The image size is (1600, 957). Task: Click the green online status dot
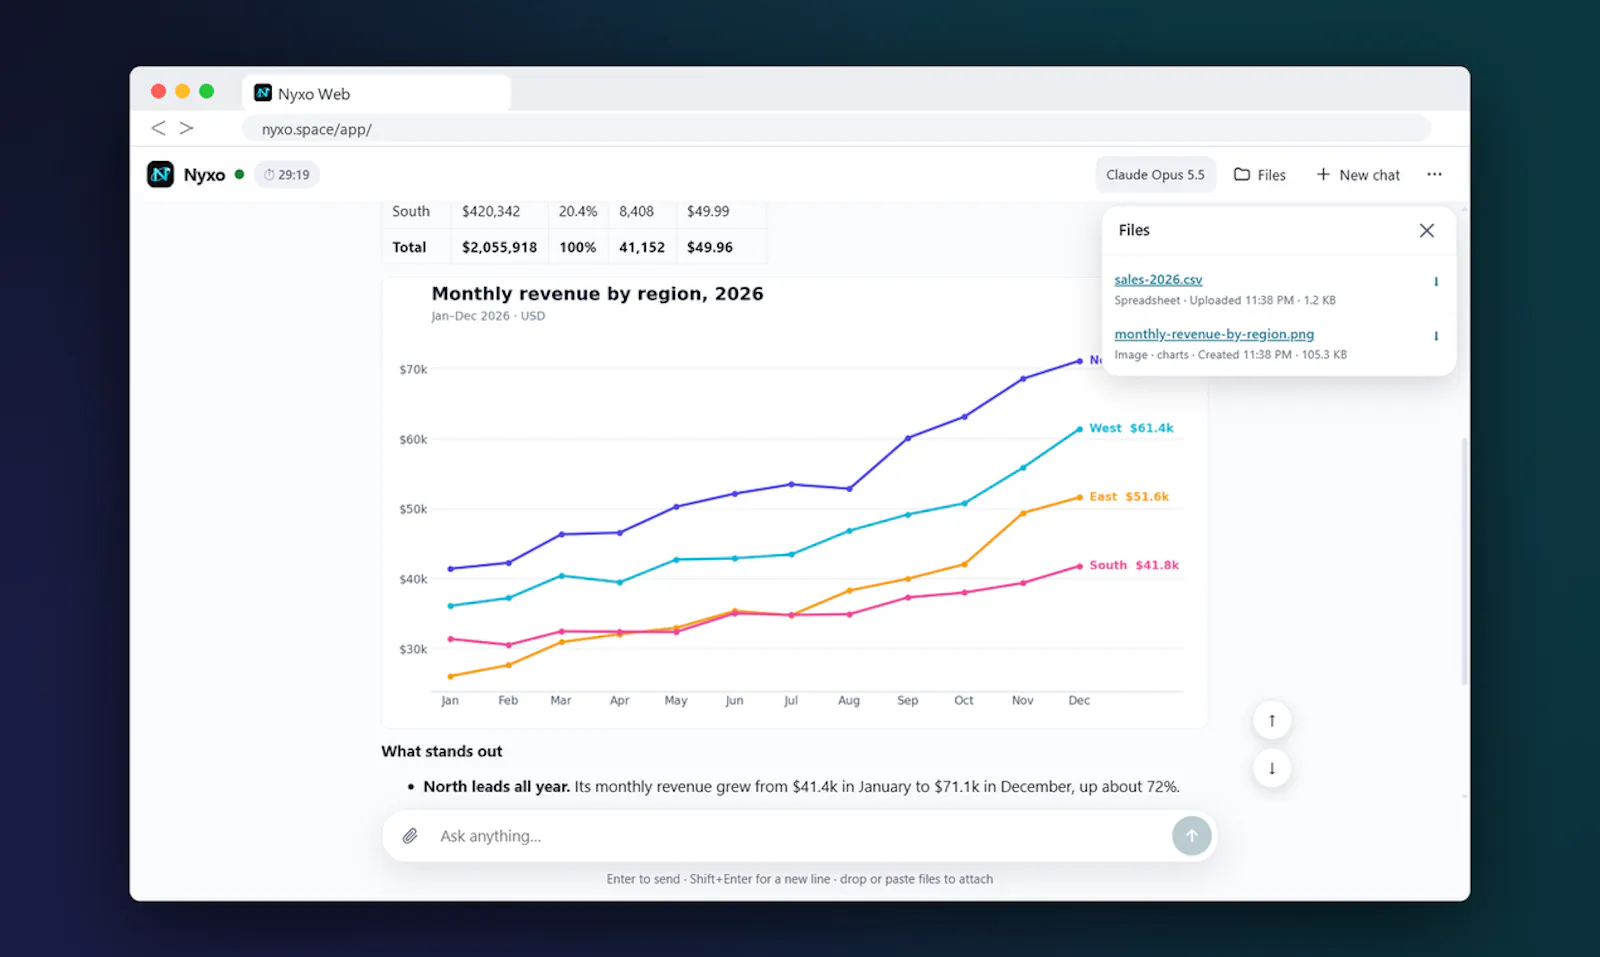(x=239, y=174)
